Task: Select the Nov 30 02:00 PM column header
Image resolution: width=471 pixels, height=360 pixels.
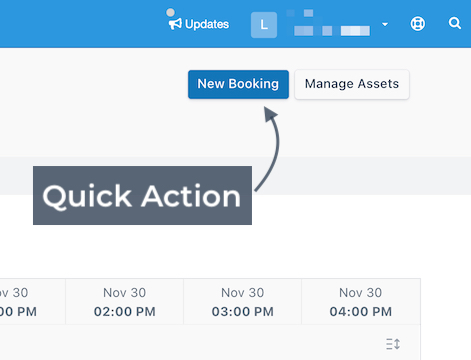Action: (x=124, y=302)
